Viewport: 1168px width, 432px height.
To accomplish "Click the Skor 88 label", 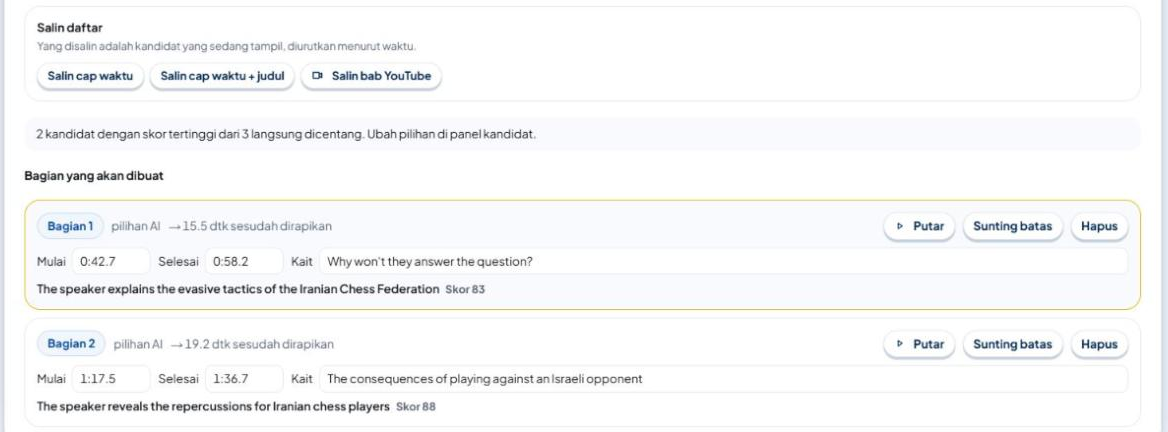I will pos(416,407).
